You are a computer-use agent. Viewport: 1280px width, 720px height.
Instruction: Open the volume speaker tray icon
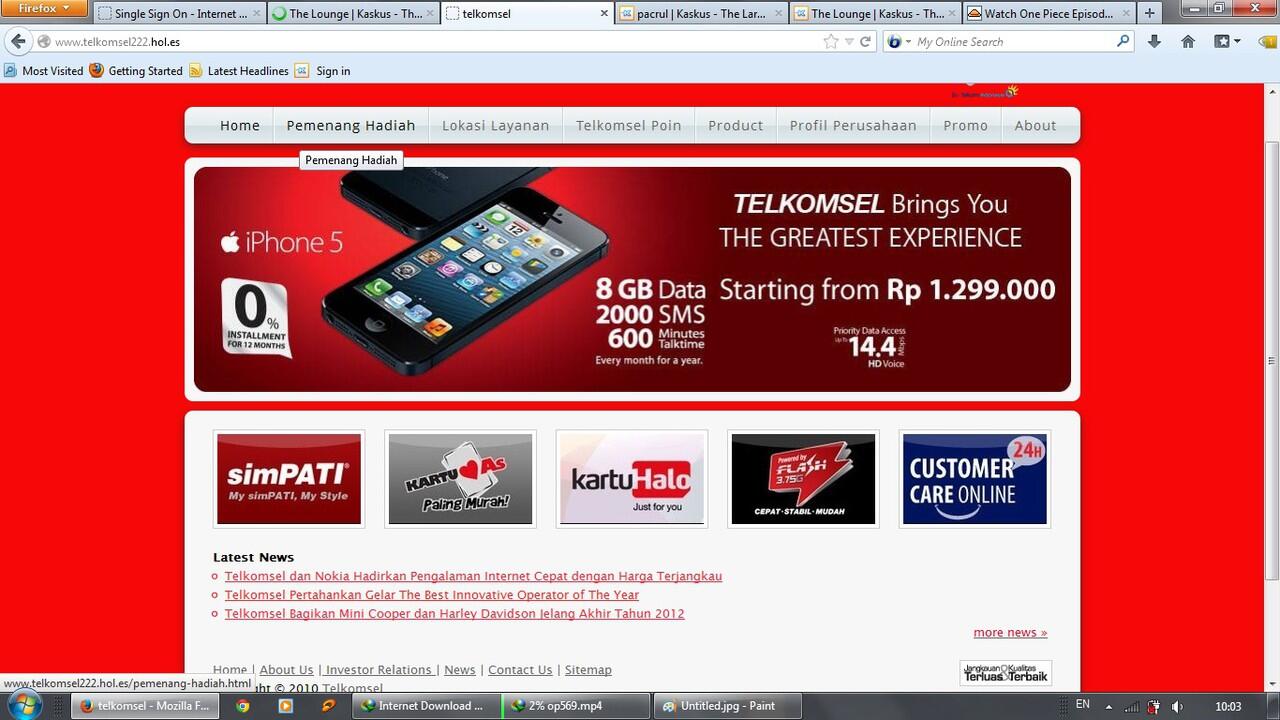pyautogui.click(x=1177, y=706)
